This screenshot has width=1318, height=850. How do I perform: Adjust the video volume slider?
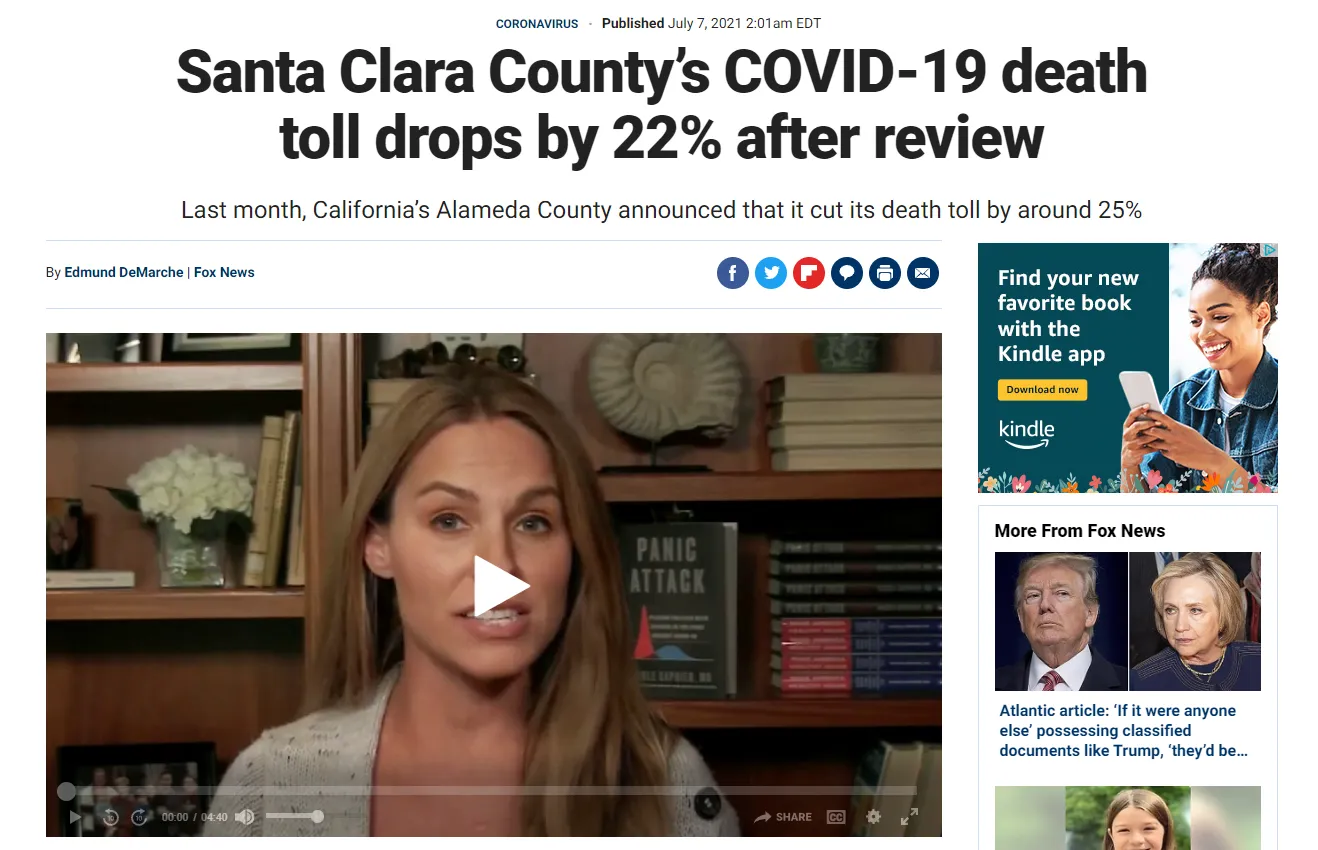pos(294,817)
